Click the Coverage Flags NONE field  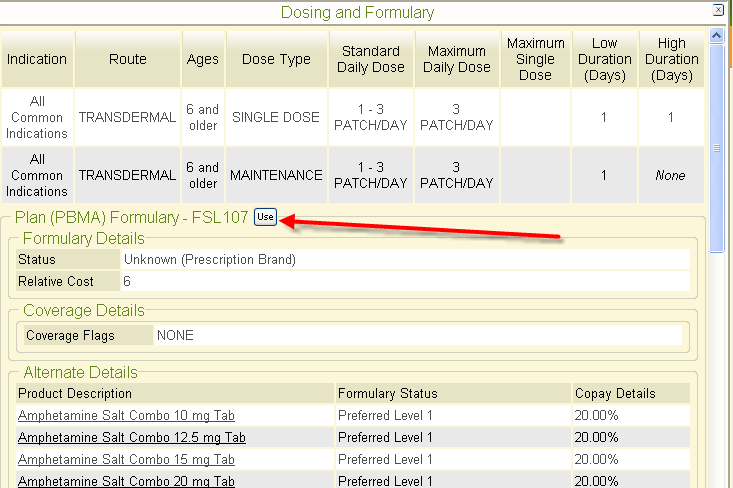click(x=417, y=336)
